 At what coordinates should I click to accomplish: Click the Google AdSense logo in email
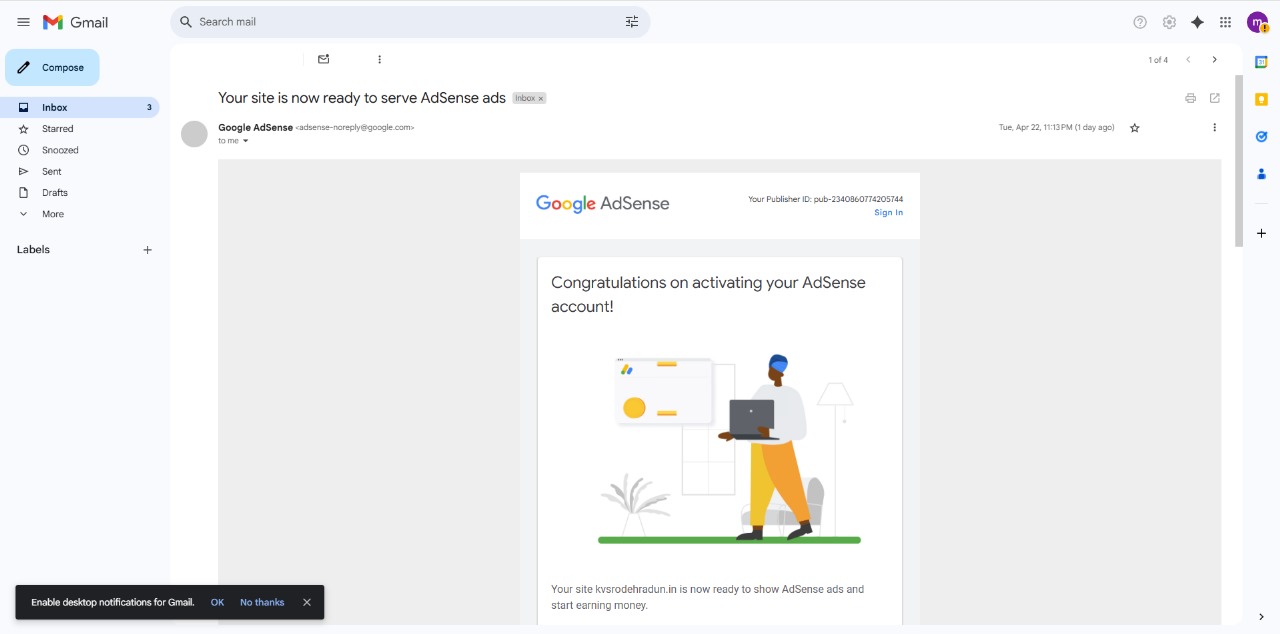pyautogui.click(x=602, y=204)
